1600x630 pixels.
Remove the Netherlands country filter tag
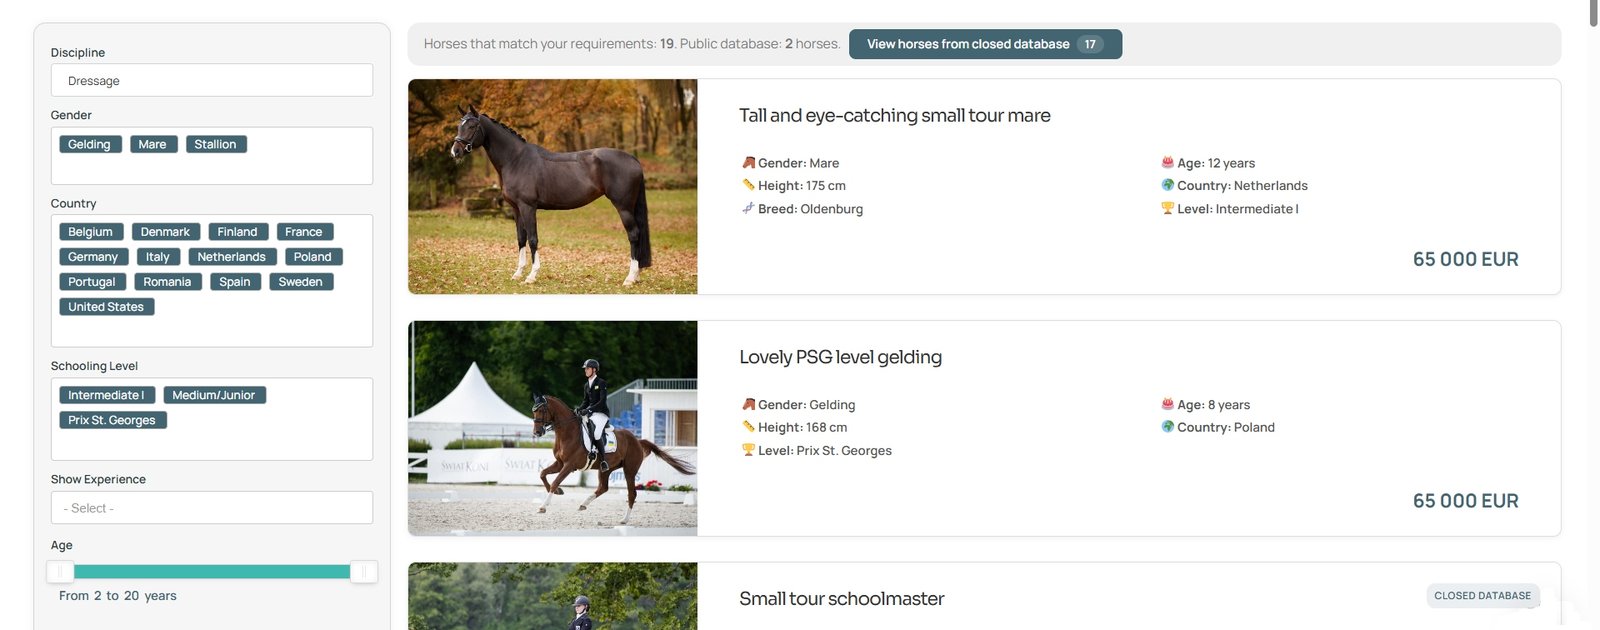click(231, 257)
